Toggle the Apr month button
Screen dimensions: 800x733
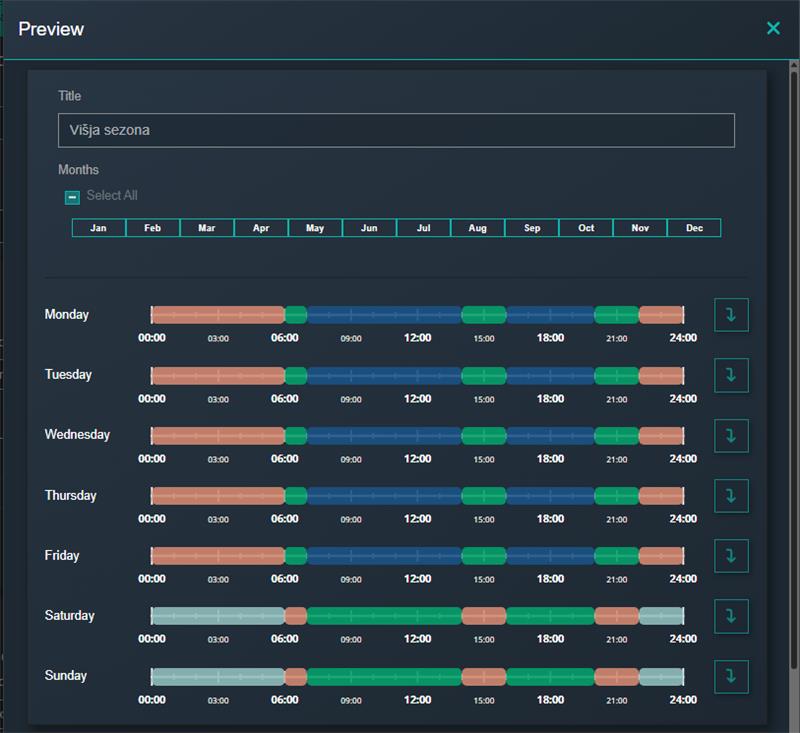261,228
